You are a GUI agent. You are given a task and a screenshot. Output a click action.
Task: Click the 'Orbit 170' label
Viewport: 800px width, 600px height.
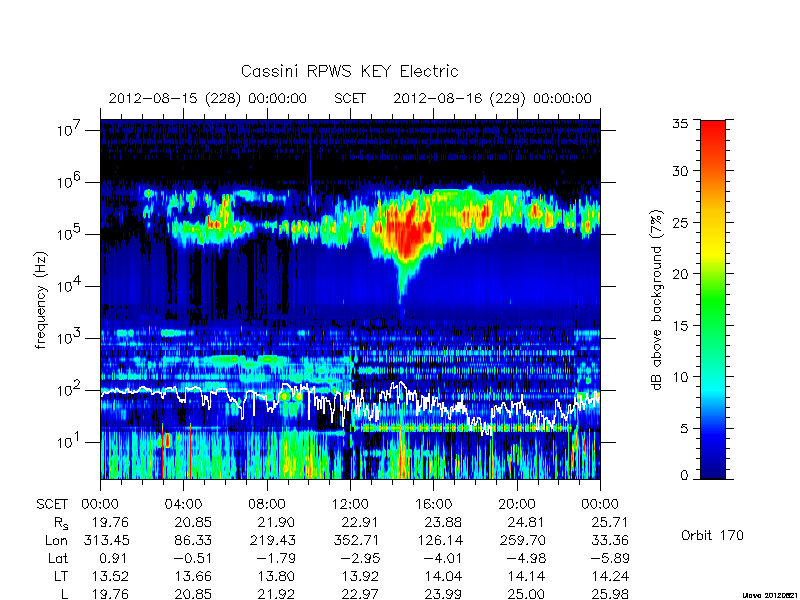coord(712,535)
